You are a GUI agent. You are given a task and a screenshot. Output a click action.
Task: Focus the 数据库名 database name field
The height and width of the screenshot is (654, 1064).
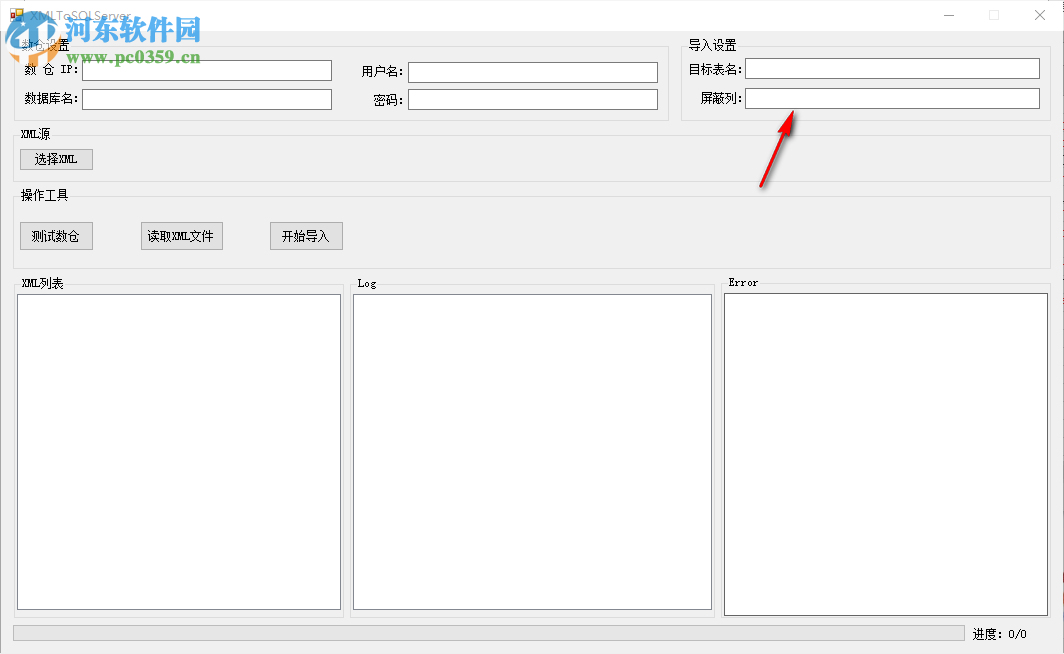tap(206, 99)
